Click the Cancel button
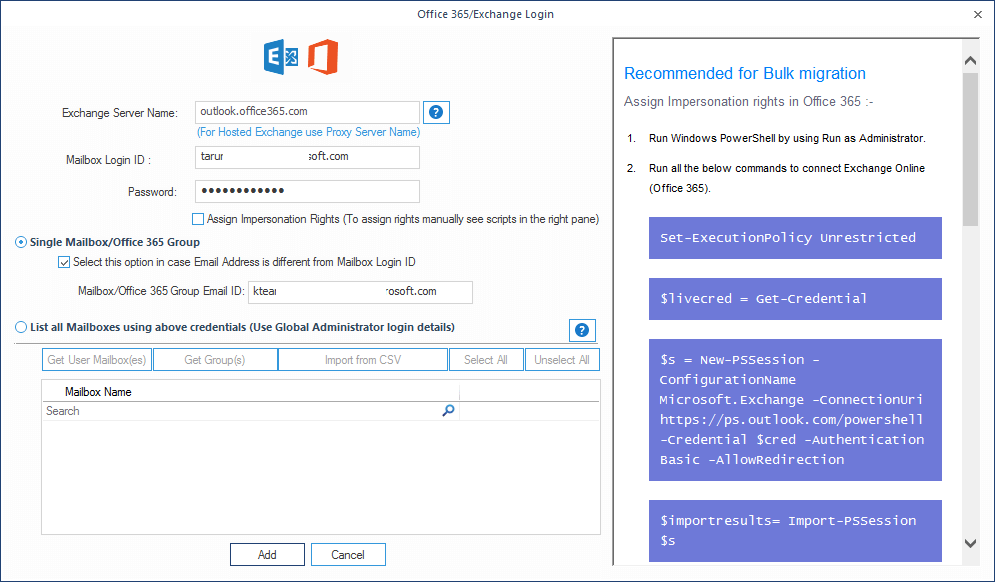The width and height of the screenshot is (995, 582). [348, 555]
